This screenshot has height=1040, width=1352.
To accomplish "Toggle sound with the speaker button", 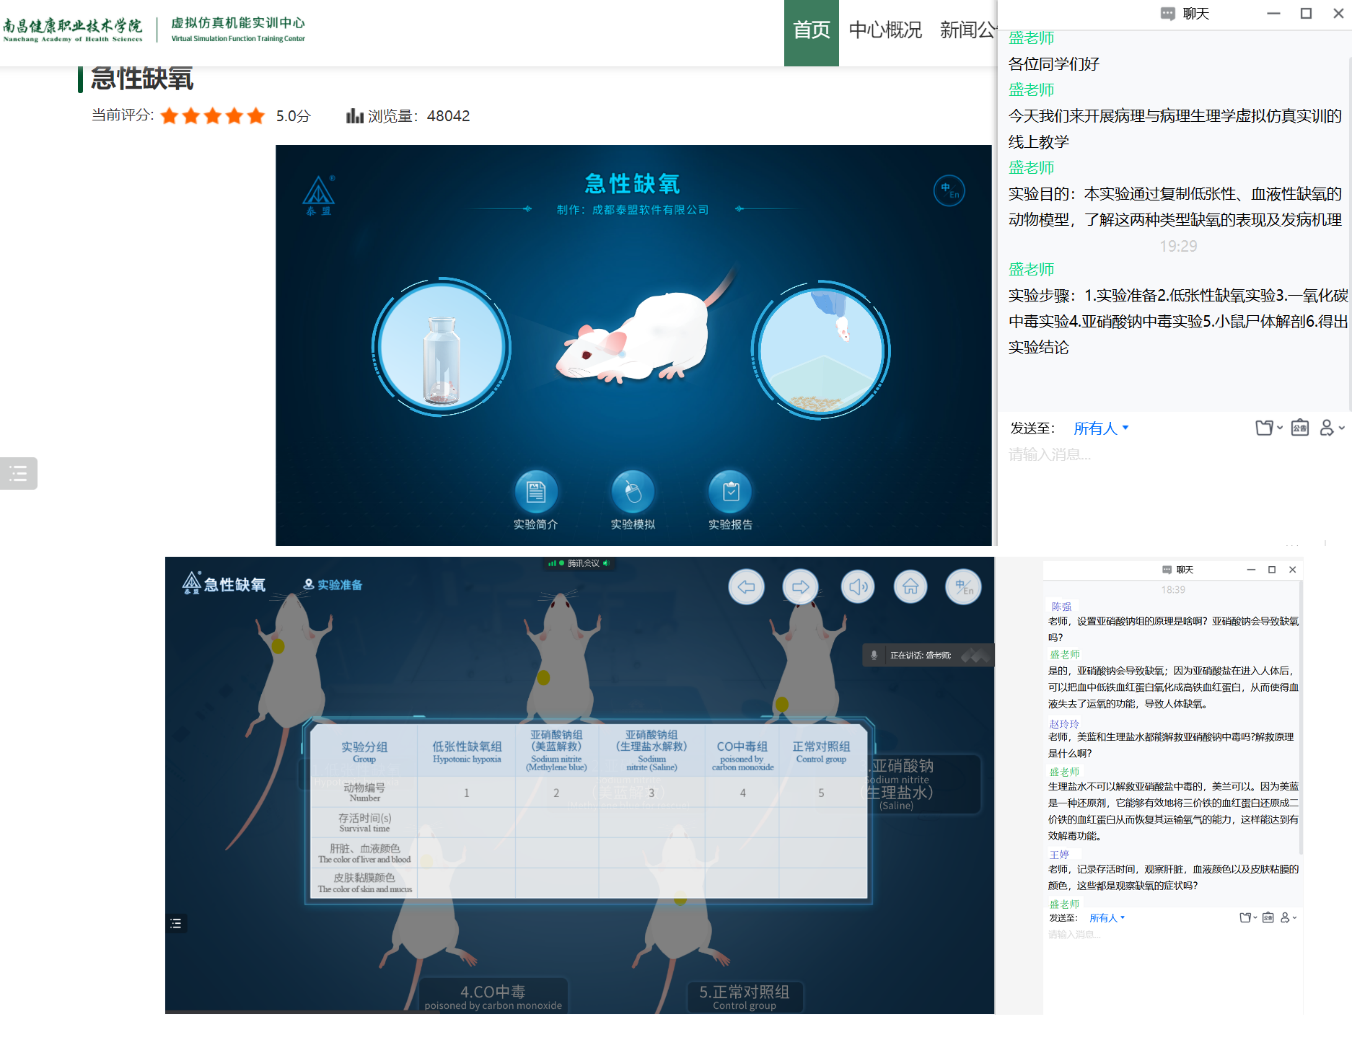I will pos(857,587).
